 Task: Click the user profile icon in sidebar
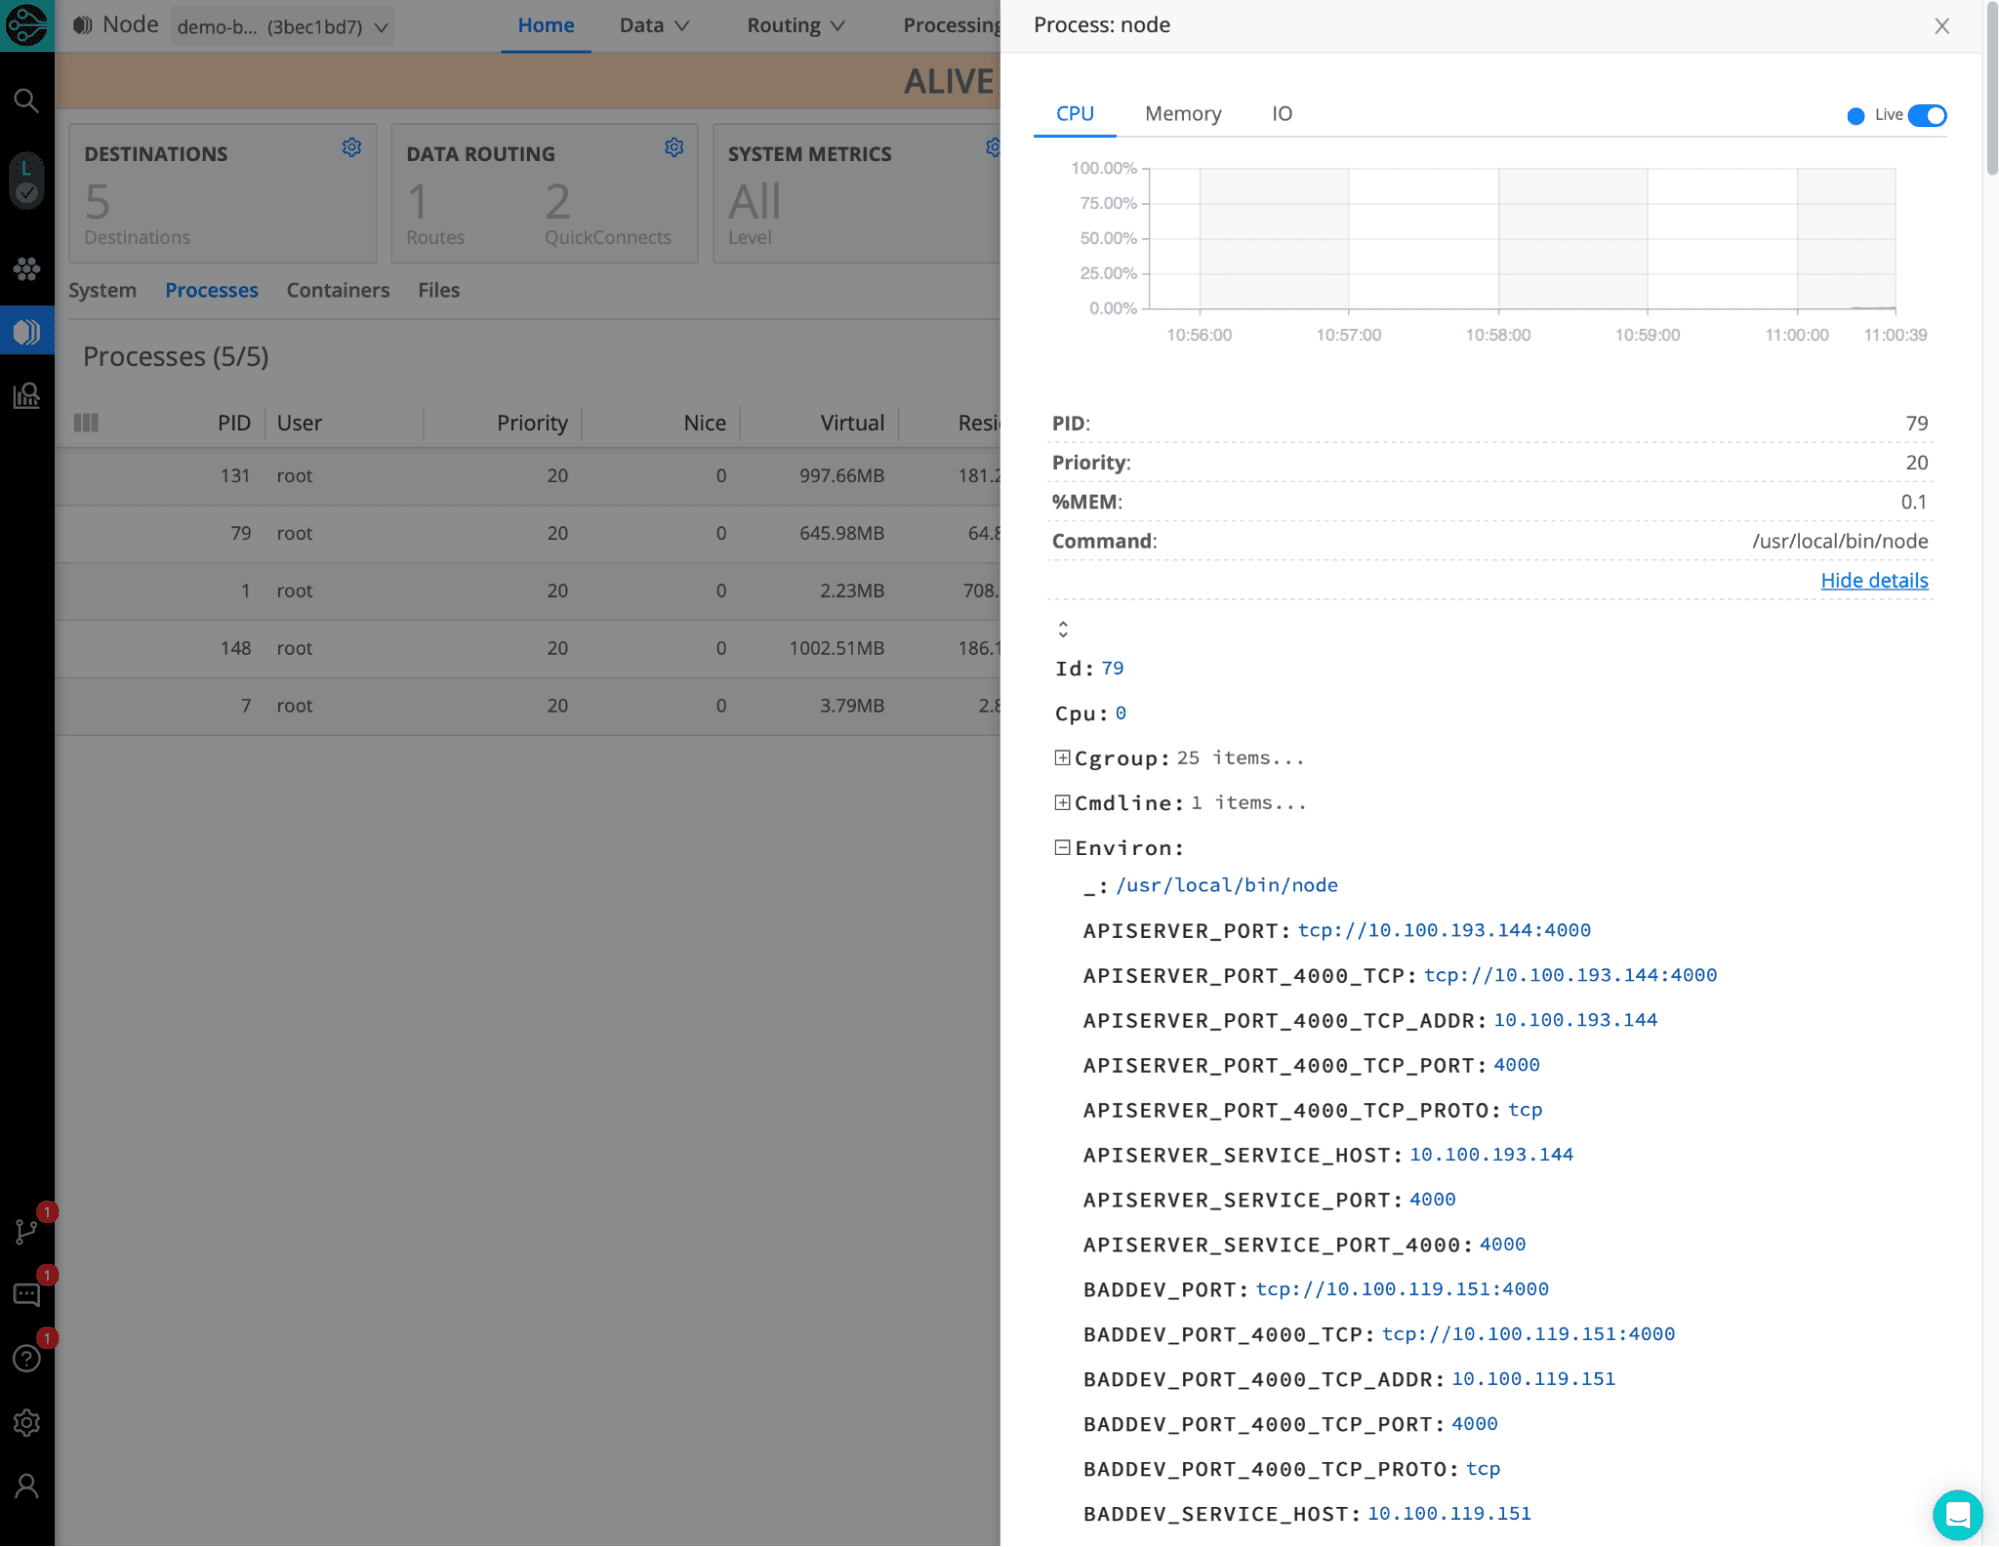point(26,1486)
